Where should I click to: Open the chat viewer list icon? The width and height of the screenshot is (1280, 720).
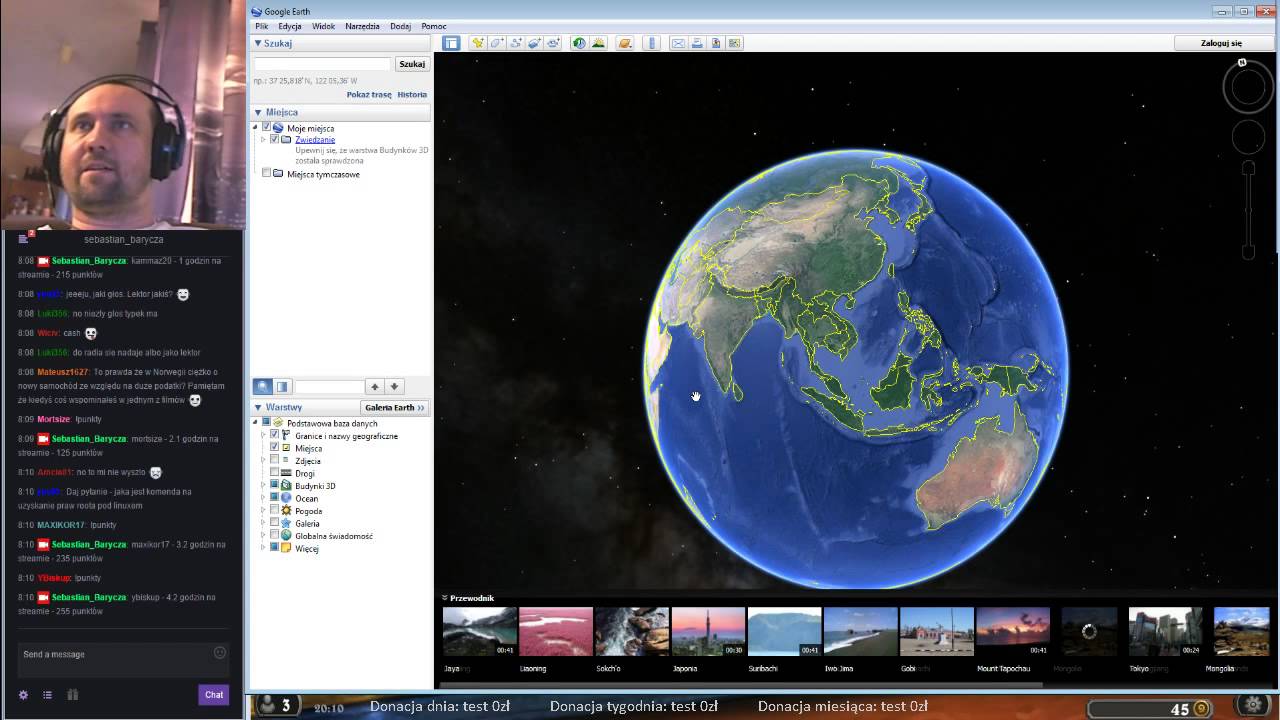point(47,694)
